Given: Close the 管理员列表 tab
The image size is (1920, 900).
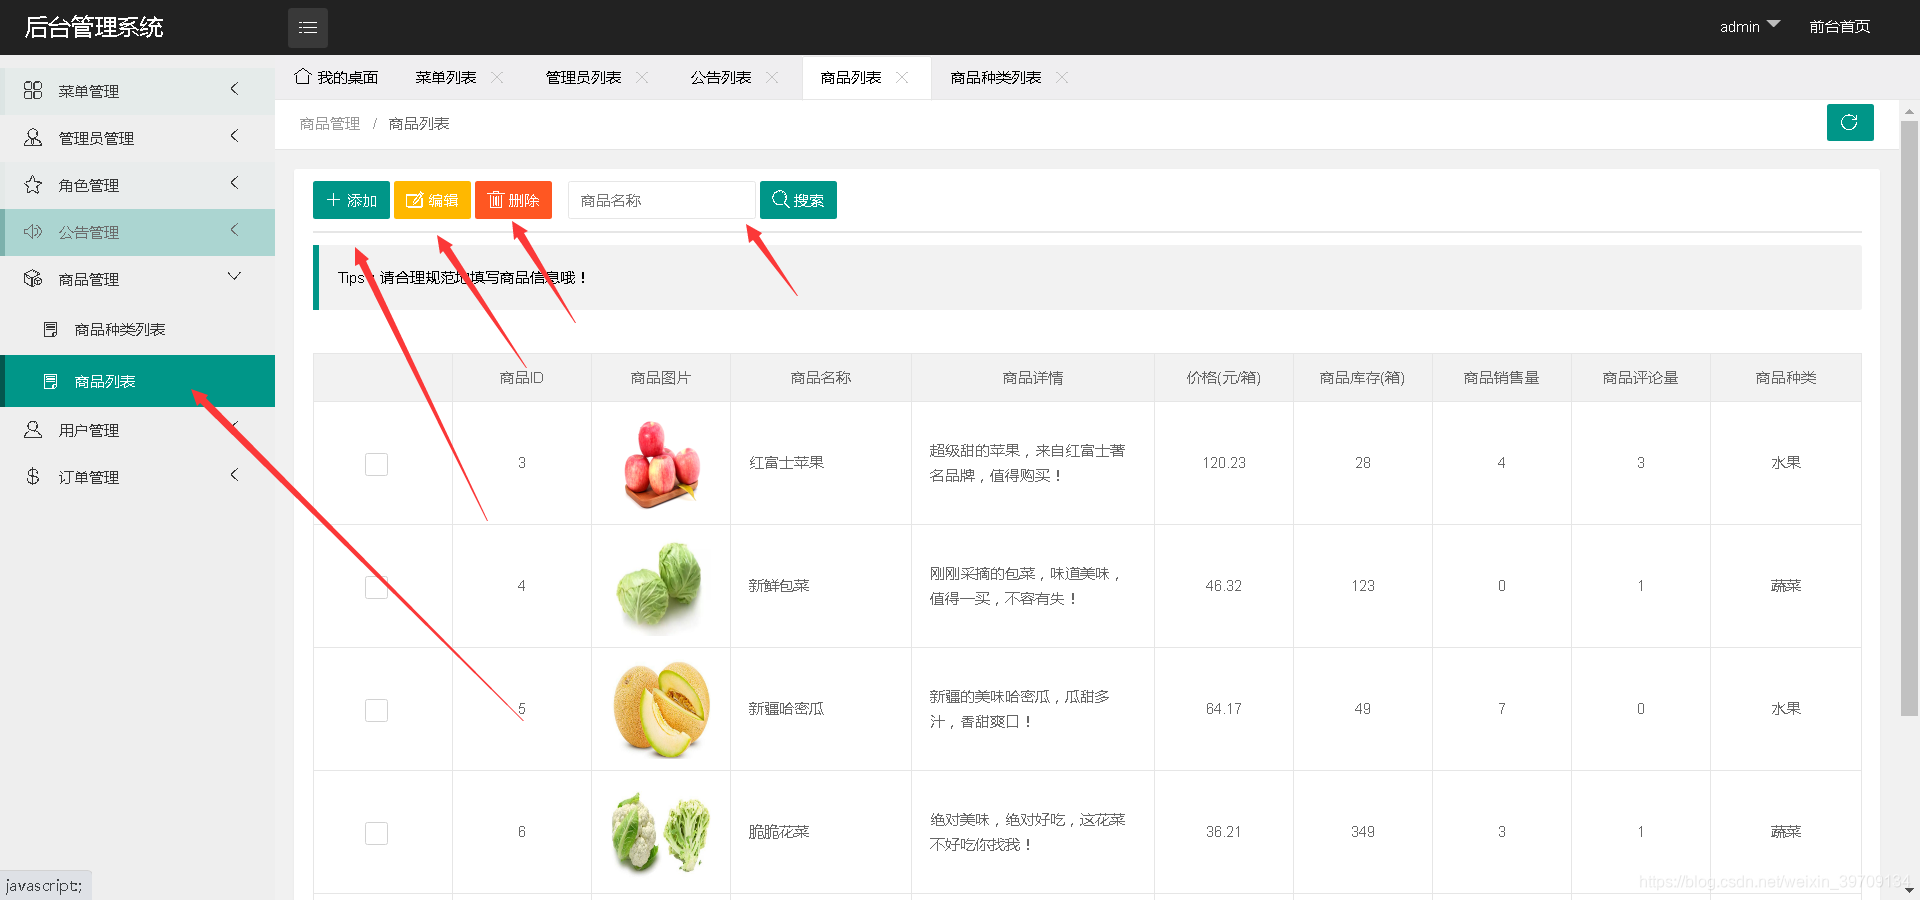Looking at the screenshot, I should pyautogui.click(x=642, y=77).
